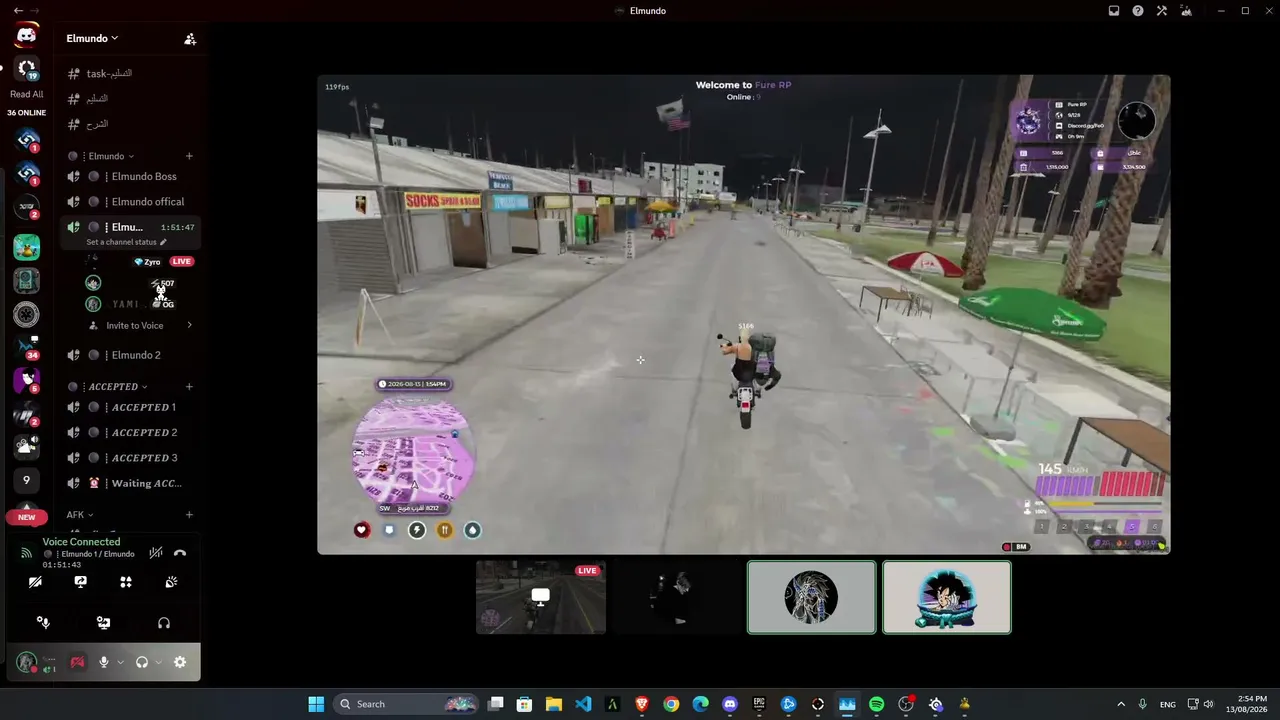Switch the ENG input language indicator

pyautogui.click(x=1167, y=704)
